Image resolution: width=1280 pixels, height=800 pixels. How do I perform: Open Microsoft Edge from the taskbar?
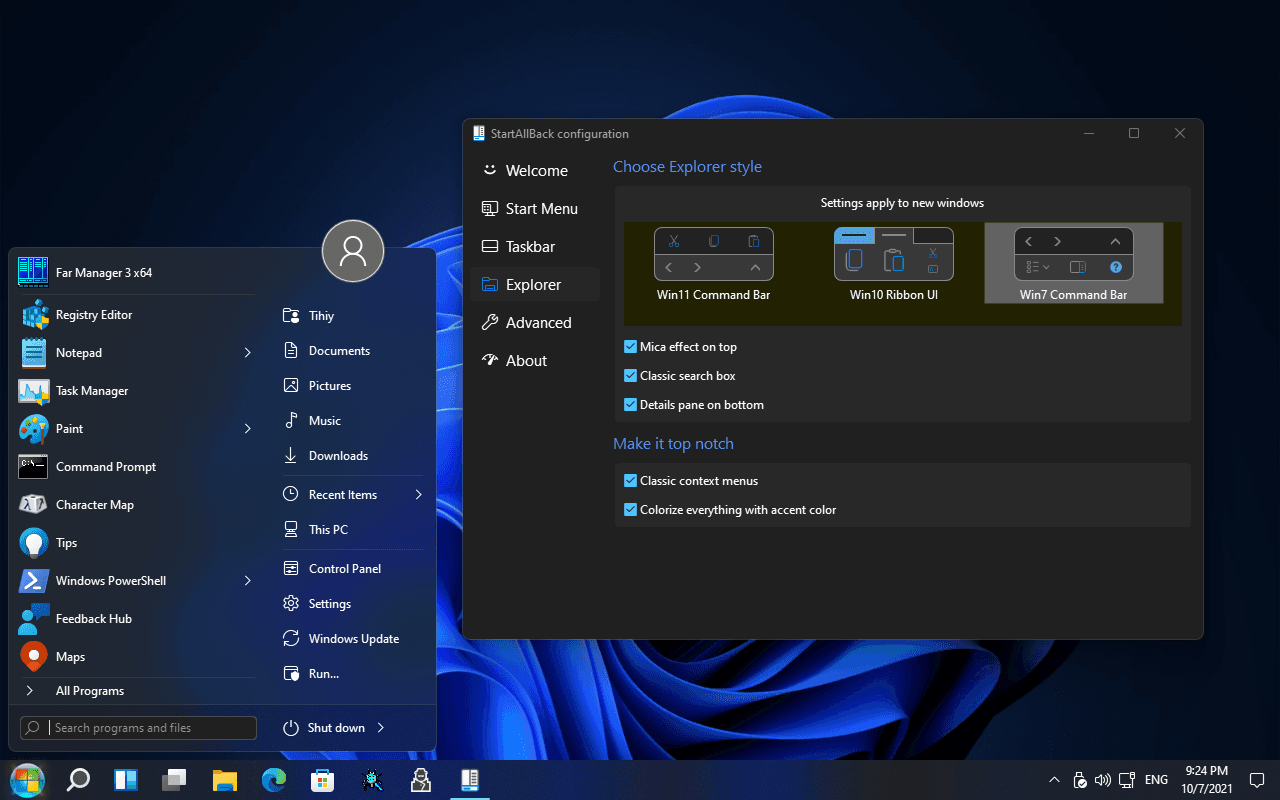(x=274, y=780)
